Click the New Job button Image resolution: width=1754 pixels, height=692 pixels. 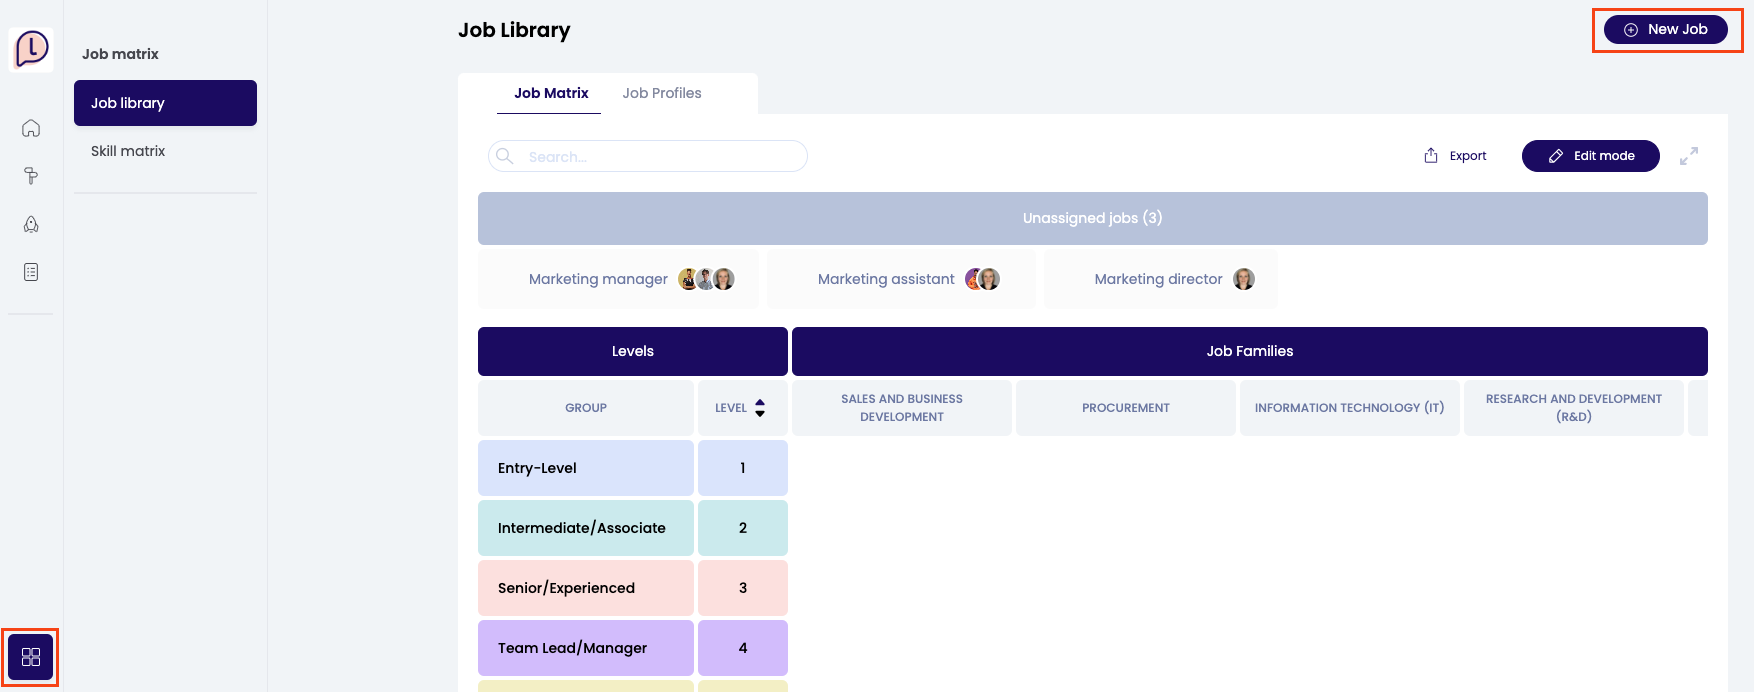click(x=1665, y=29)
